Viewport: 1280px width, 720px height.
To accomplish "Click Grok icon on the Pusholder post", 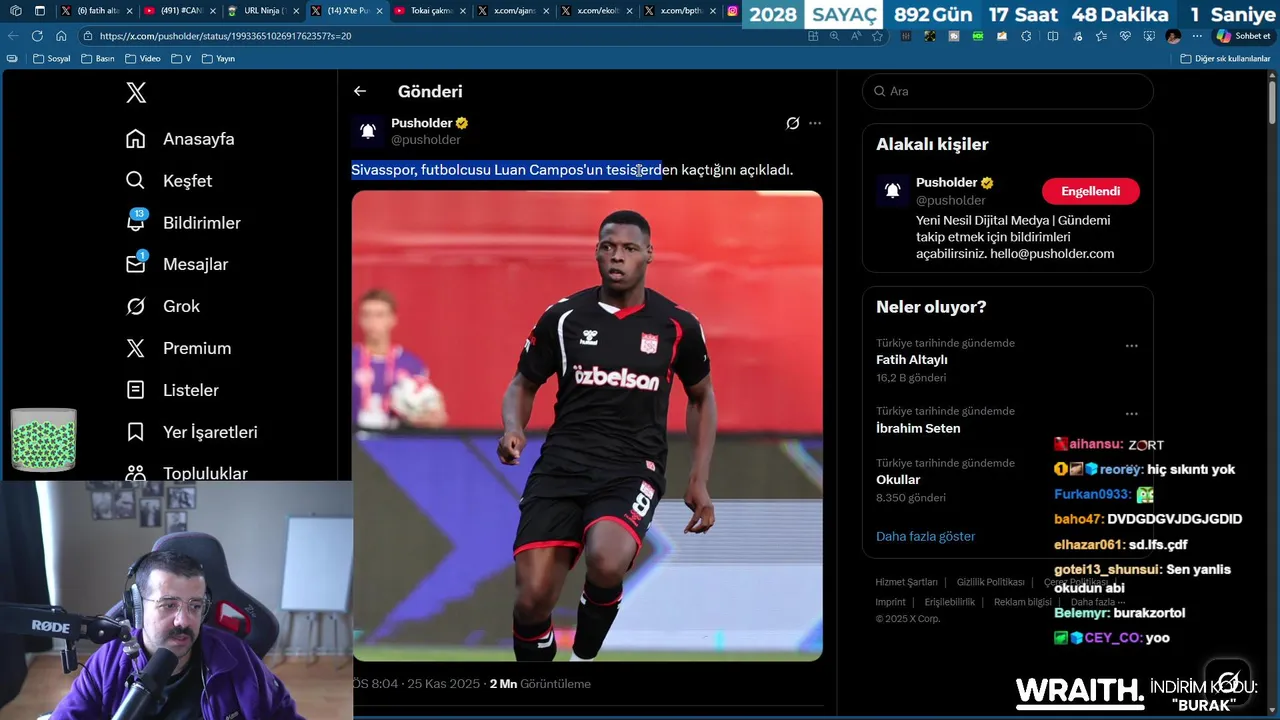I will coord(792,123).
